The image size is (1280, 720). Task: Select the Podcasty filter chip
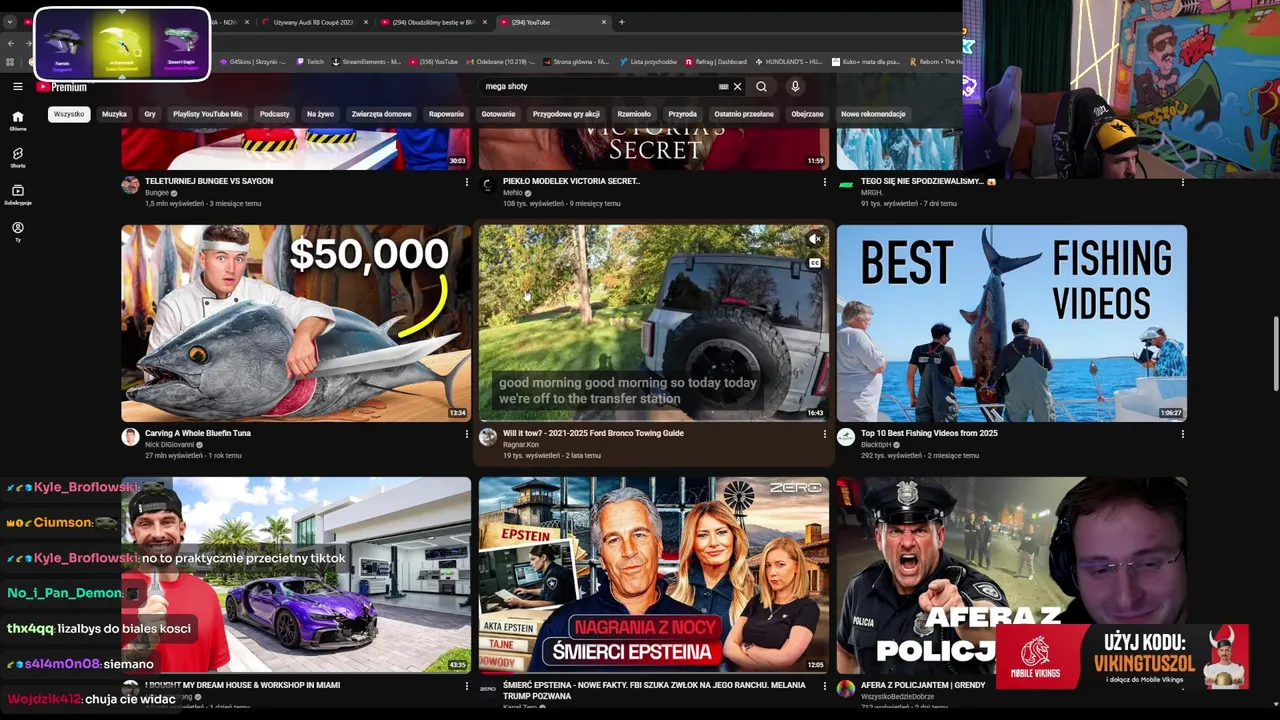point(274,114)
